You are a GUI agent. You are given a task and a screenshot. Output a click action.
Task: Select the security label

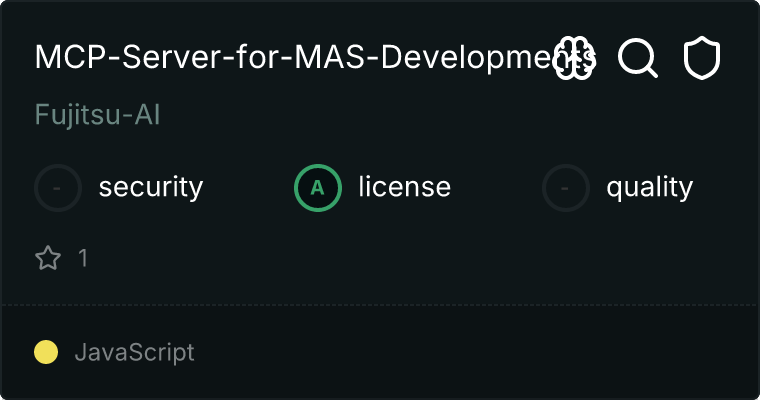tap(151, 188)
